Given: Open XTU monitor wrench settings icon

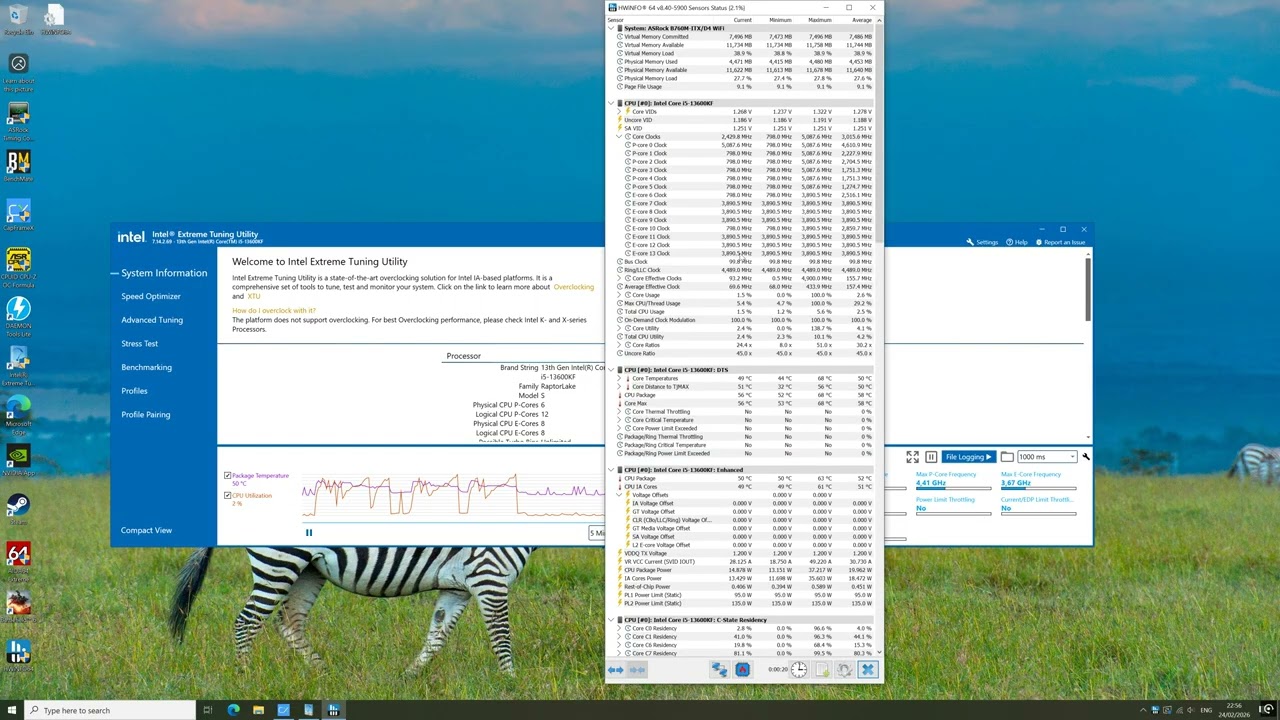Looking at the screenshot, I should coord(1086,457).
